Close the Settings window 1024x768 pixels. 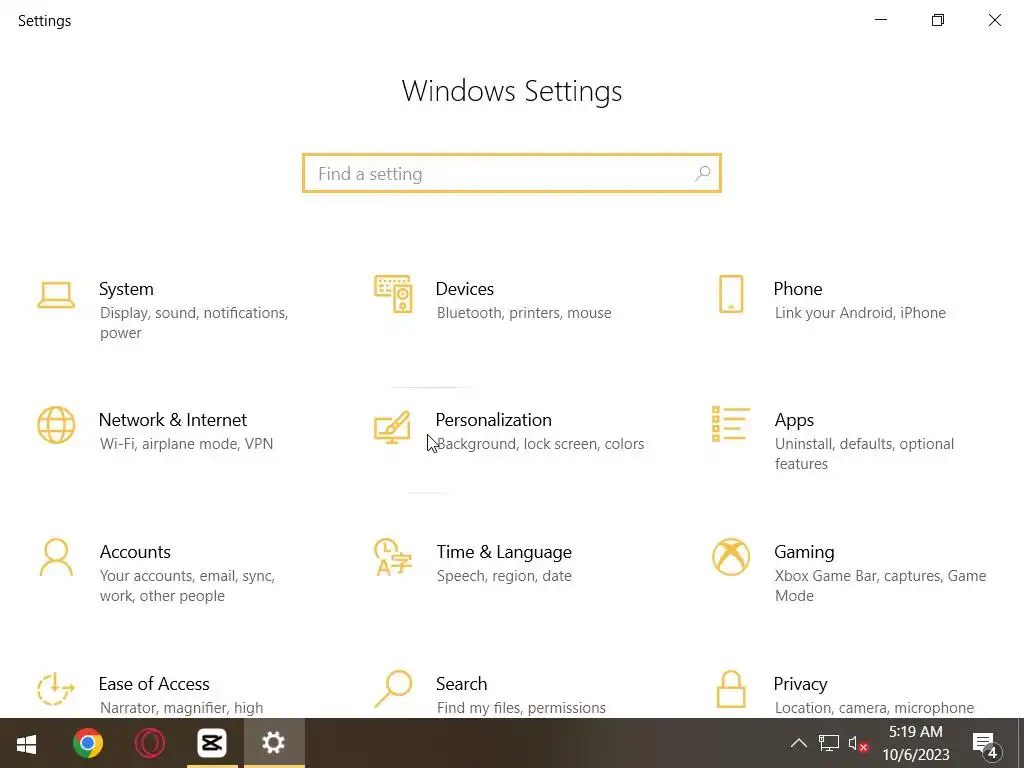[x=995, y=20]
